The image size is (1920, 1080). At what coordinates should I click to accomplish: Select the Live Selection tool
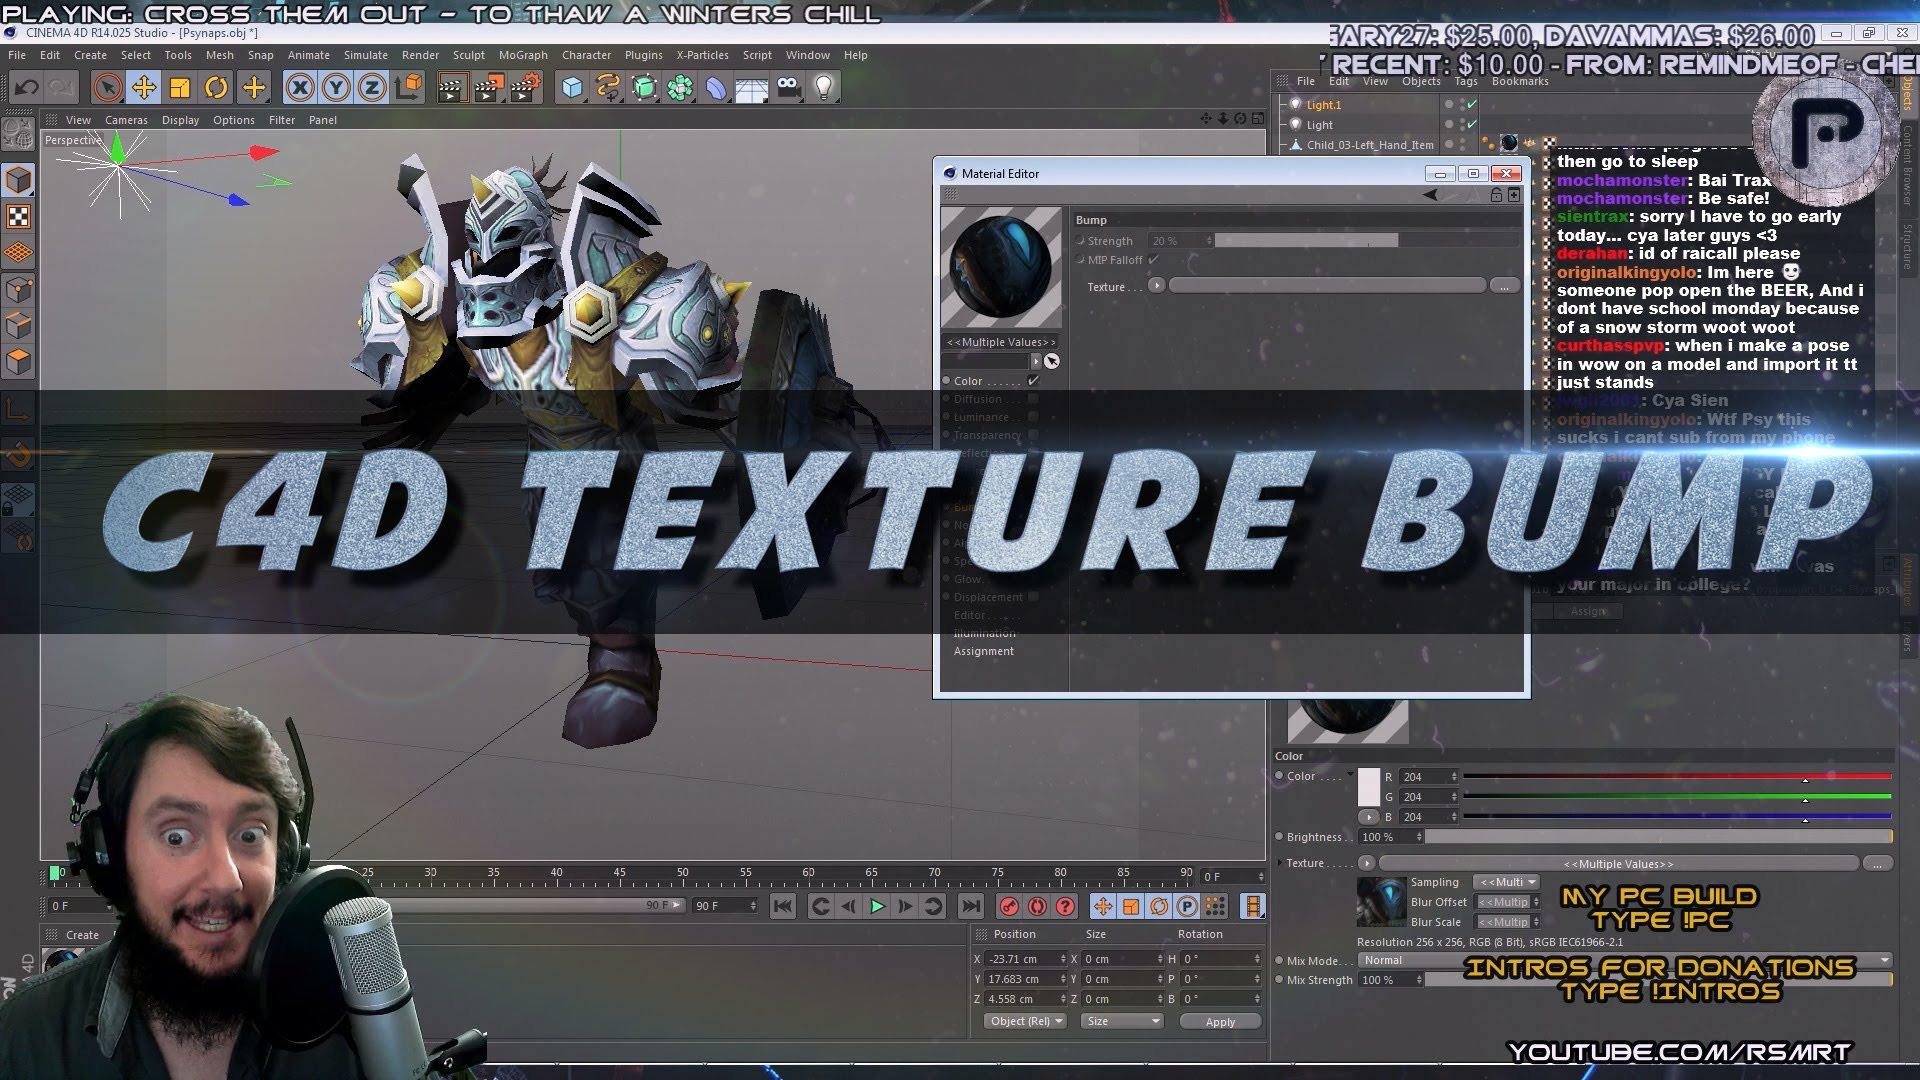[107, 88]
